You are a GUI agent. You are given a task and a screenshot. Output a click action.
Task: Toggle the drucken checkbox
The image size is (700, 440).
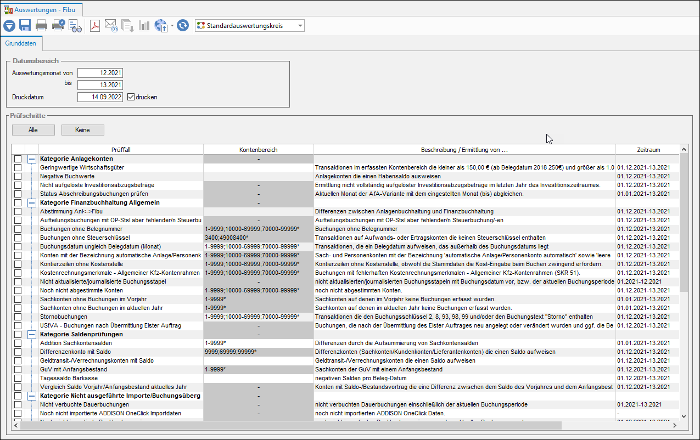pos(131,97)
